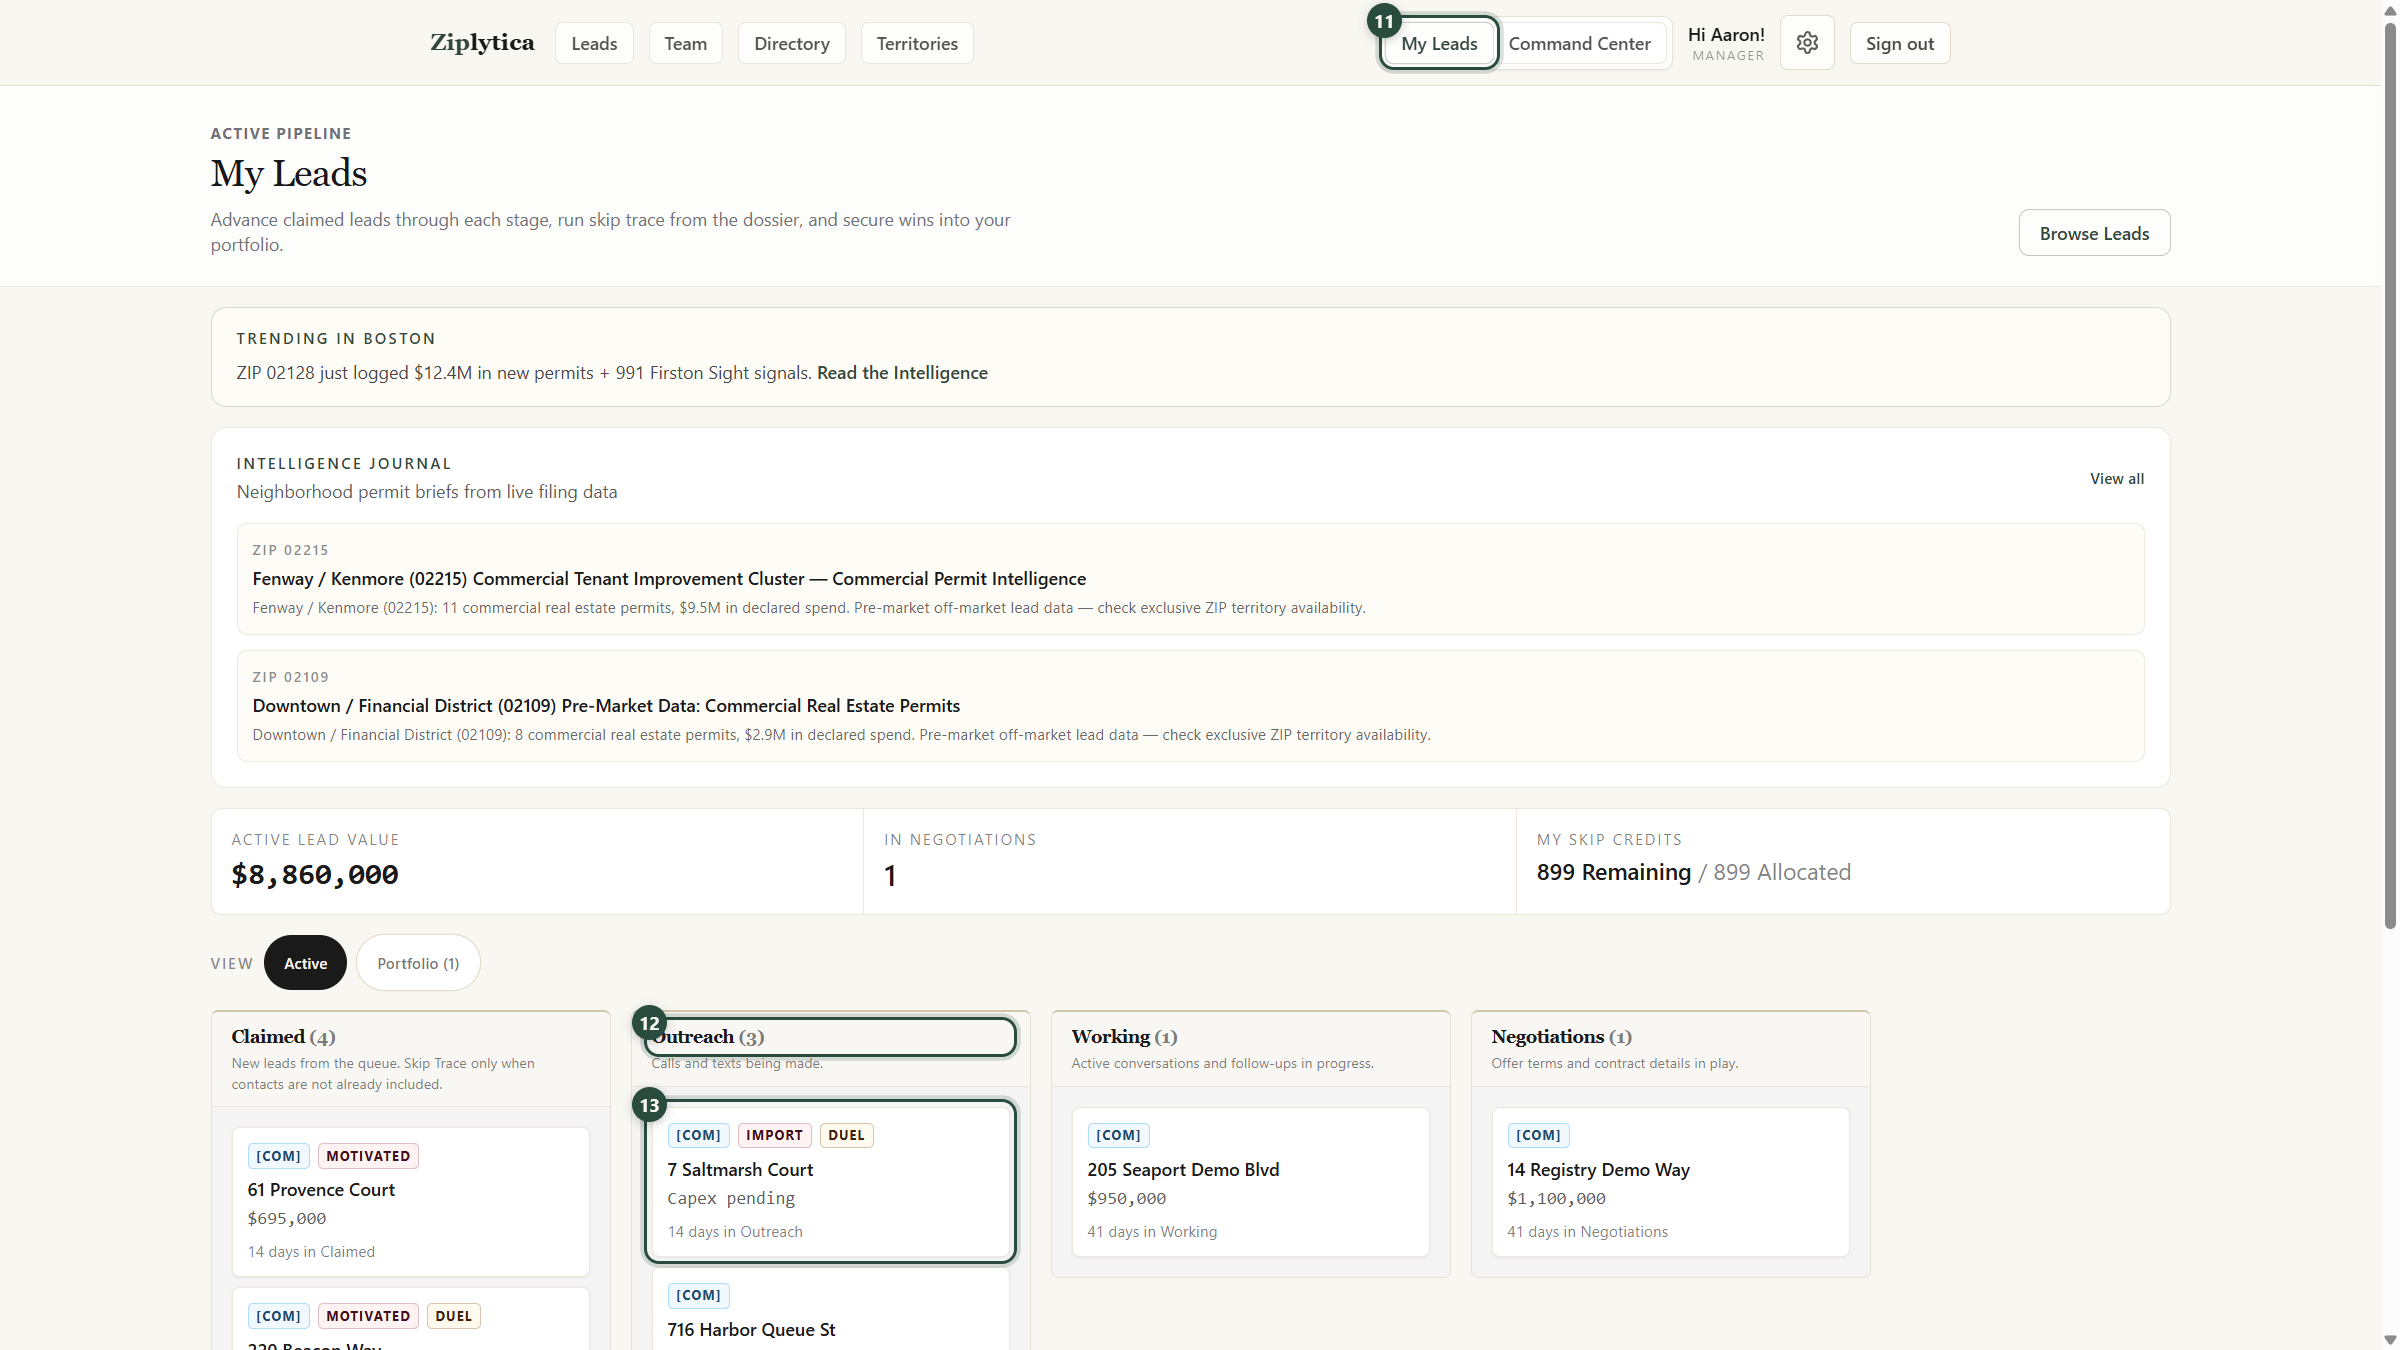The width and height of the screenshot is (2400, 1350).
Task: Click the $950,000 price on Seaport Demo Blvd
Action: point(1127,1198)
